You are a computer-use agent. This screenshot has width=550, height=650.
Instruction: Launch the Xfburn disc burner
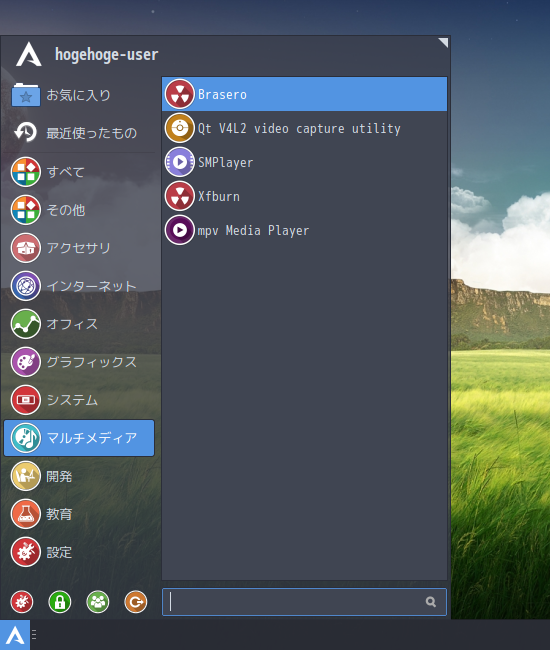[x=304, y=196]
